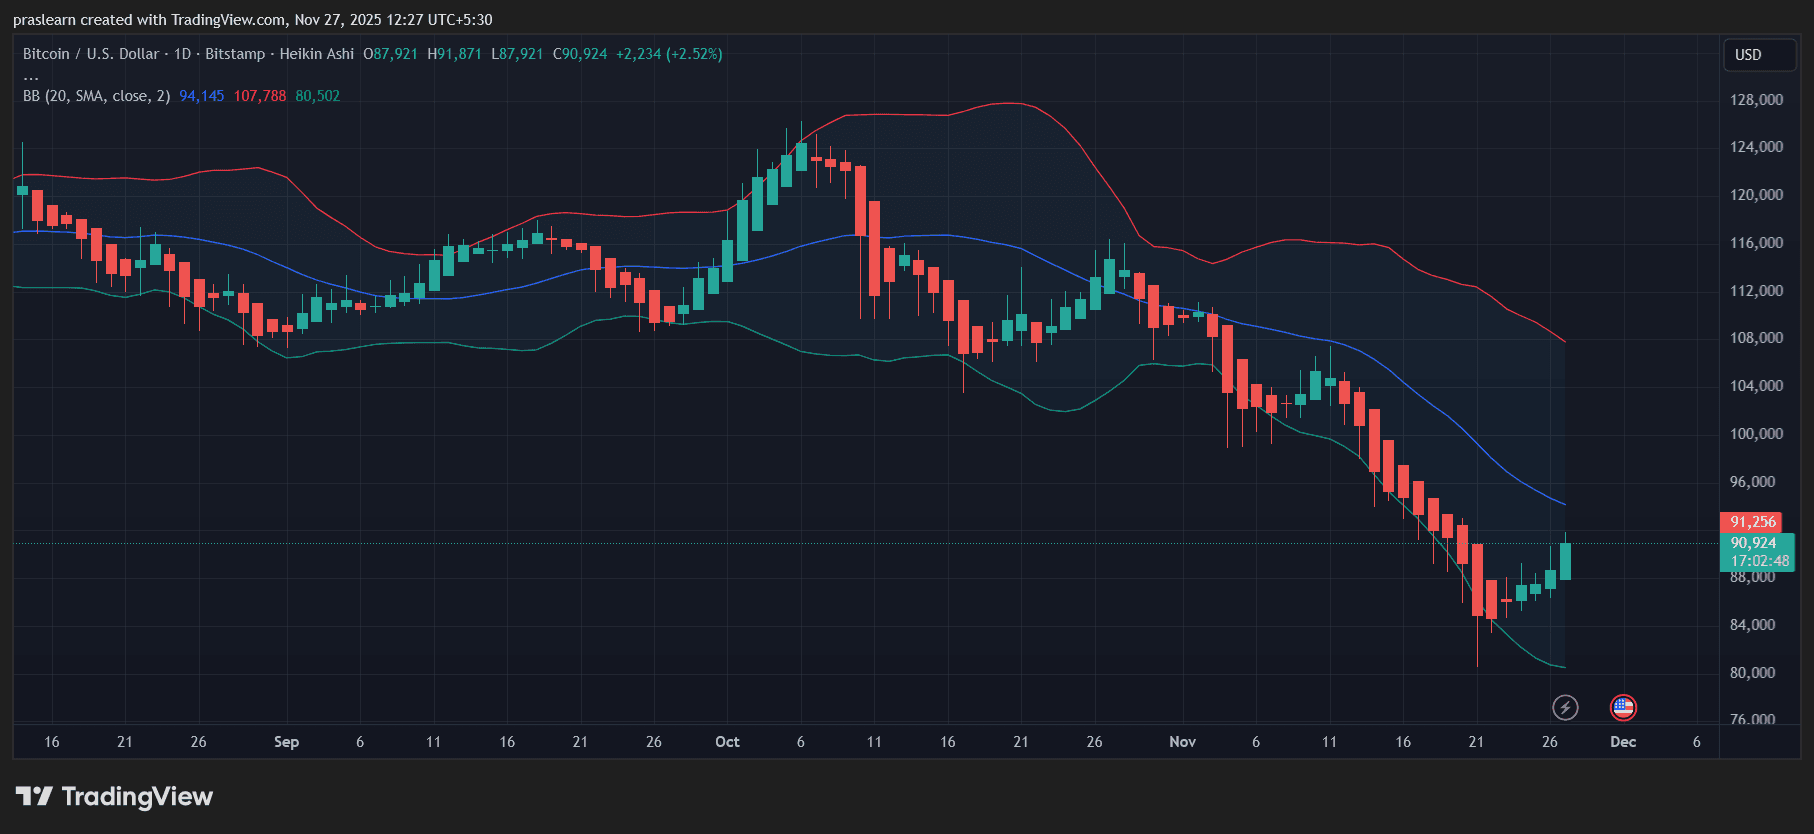1814x834 pixels.
Task: Click the US flag economic event icon
Action: click(1623, 708)
